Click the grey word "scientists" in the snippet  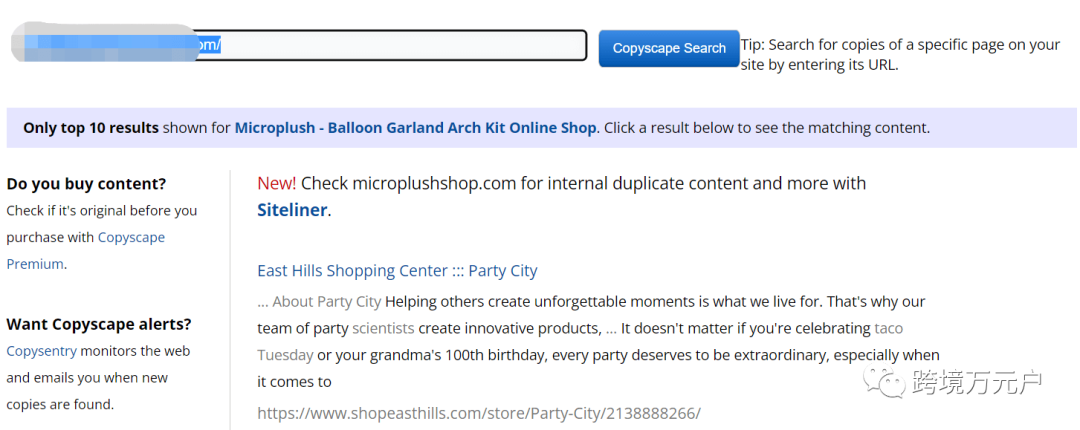pyautogui.click(x=385, y=328)
